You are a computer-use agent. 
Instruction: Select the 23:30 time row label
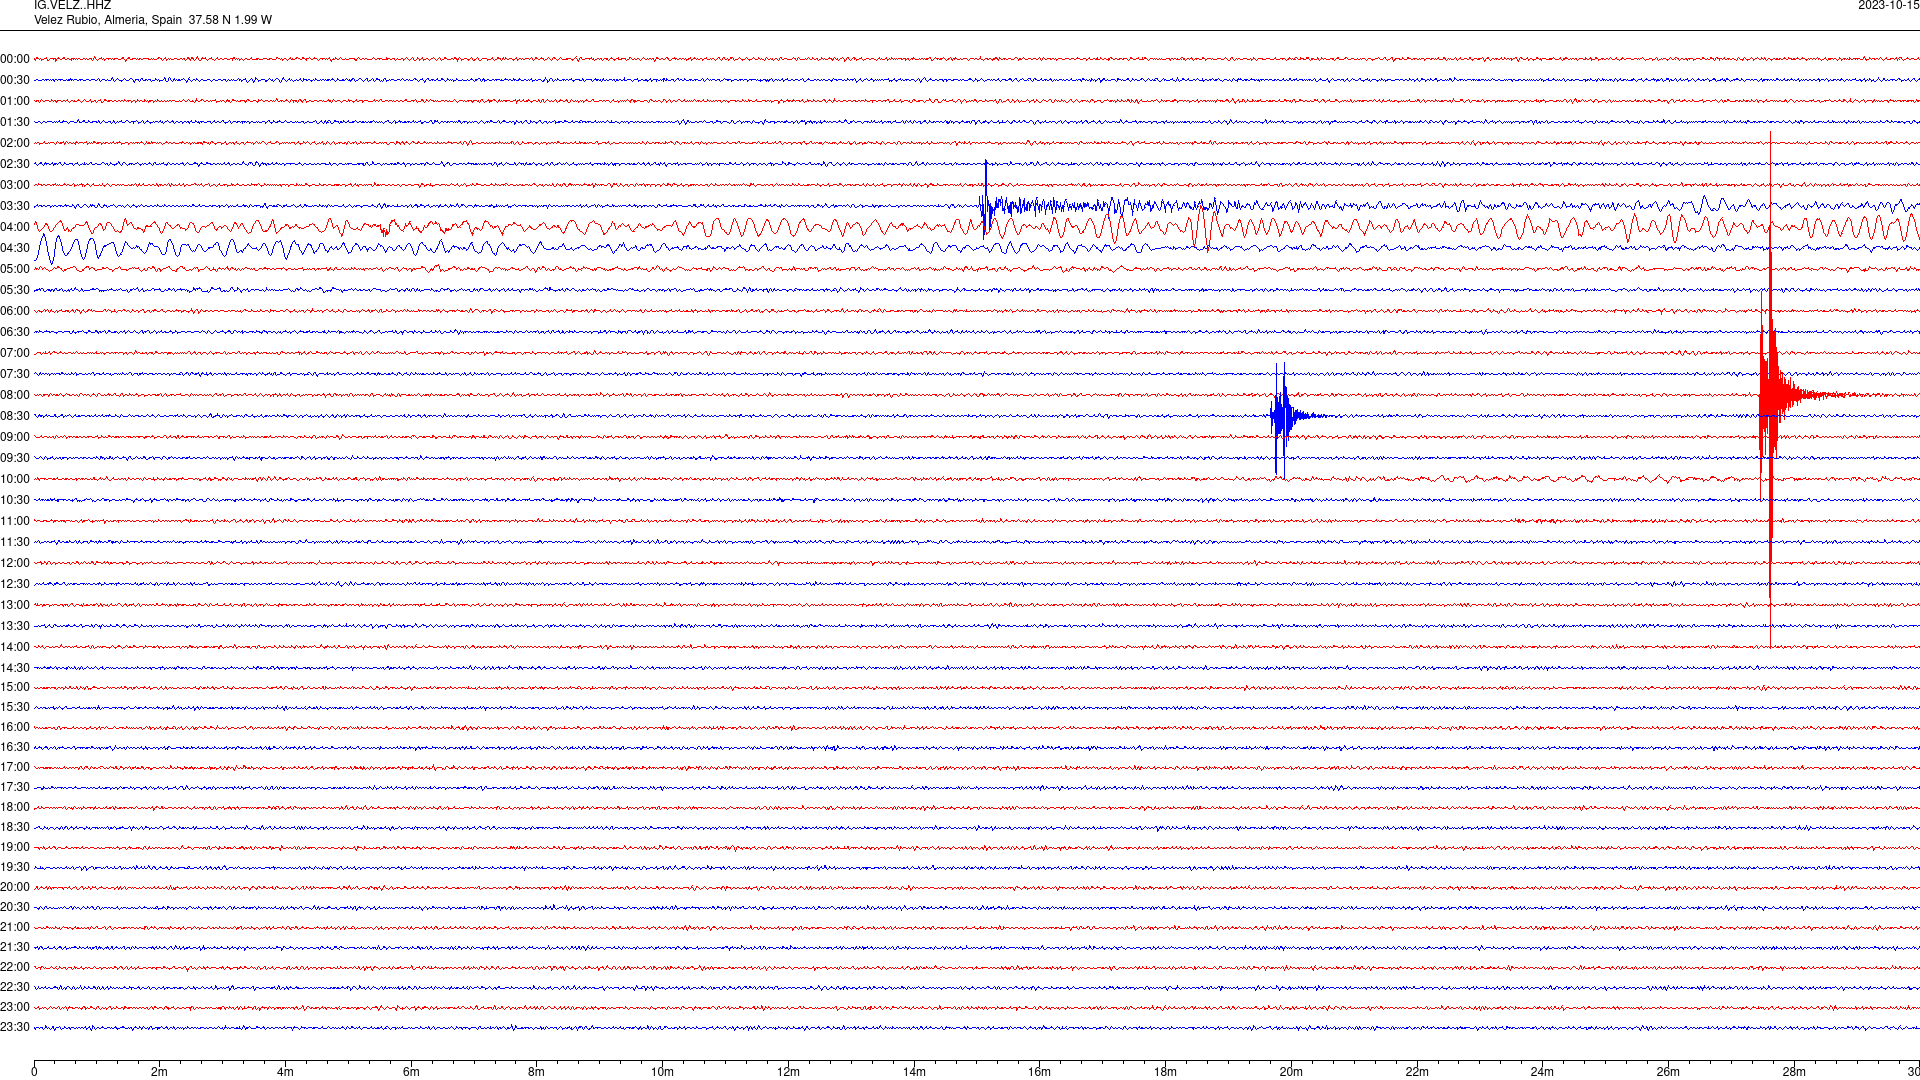pyautogui.click(x=15, y=1028)
